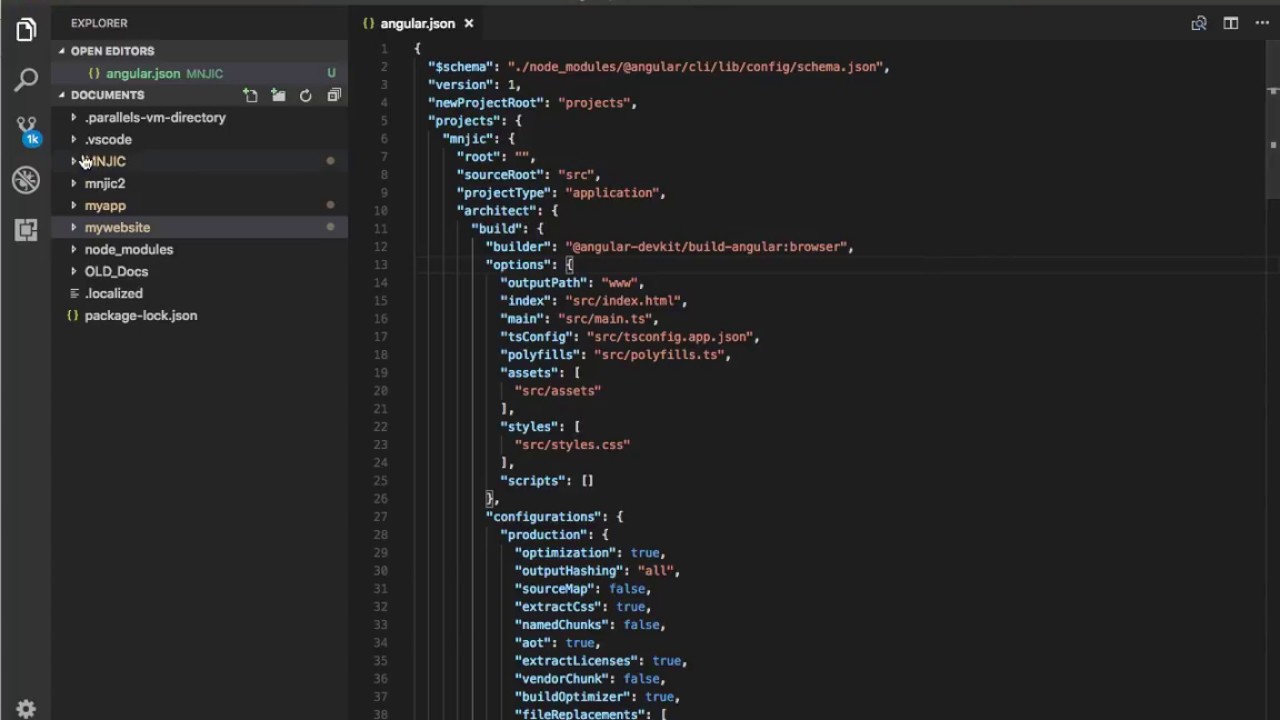Click the "buildOptimizer" key
The width and height of the screenshot is (1280, 720).
pyautogui.click(x=572, y=697)
